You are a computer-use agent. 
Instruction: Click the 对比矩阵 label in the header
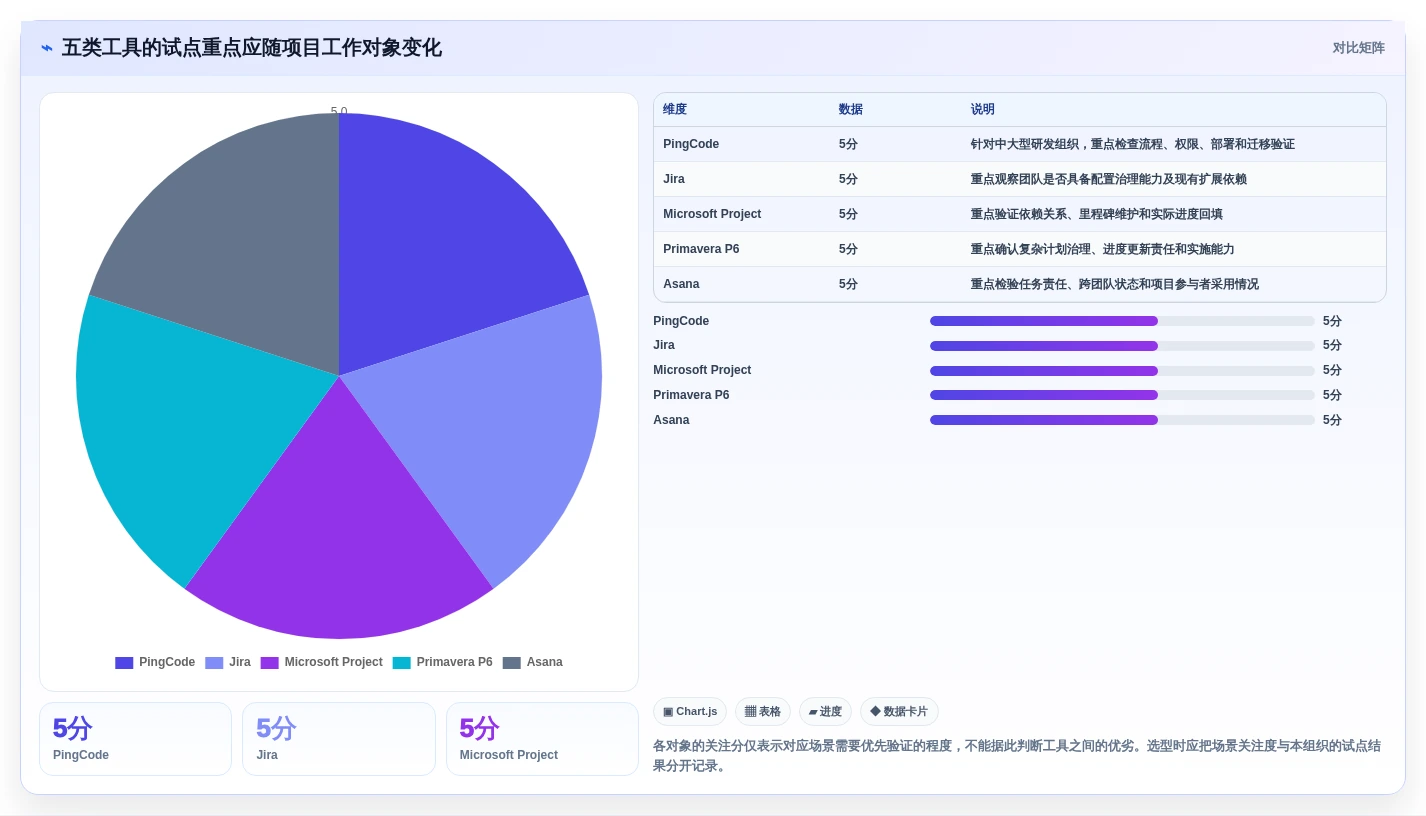(1359, 48)
